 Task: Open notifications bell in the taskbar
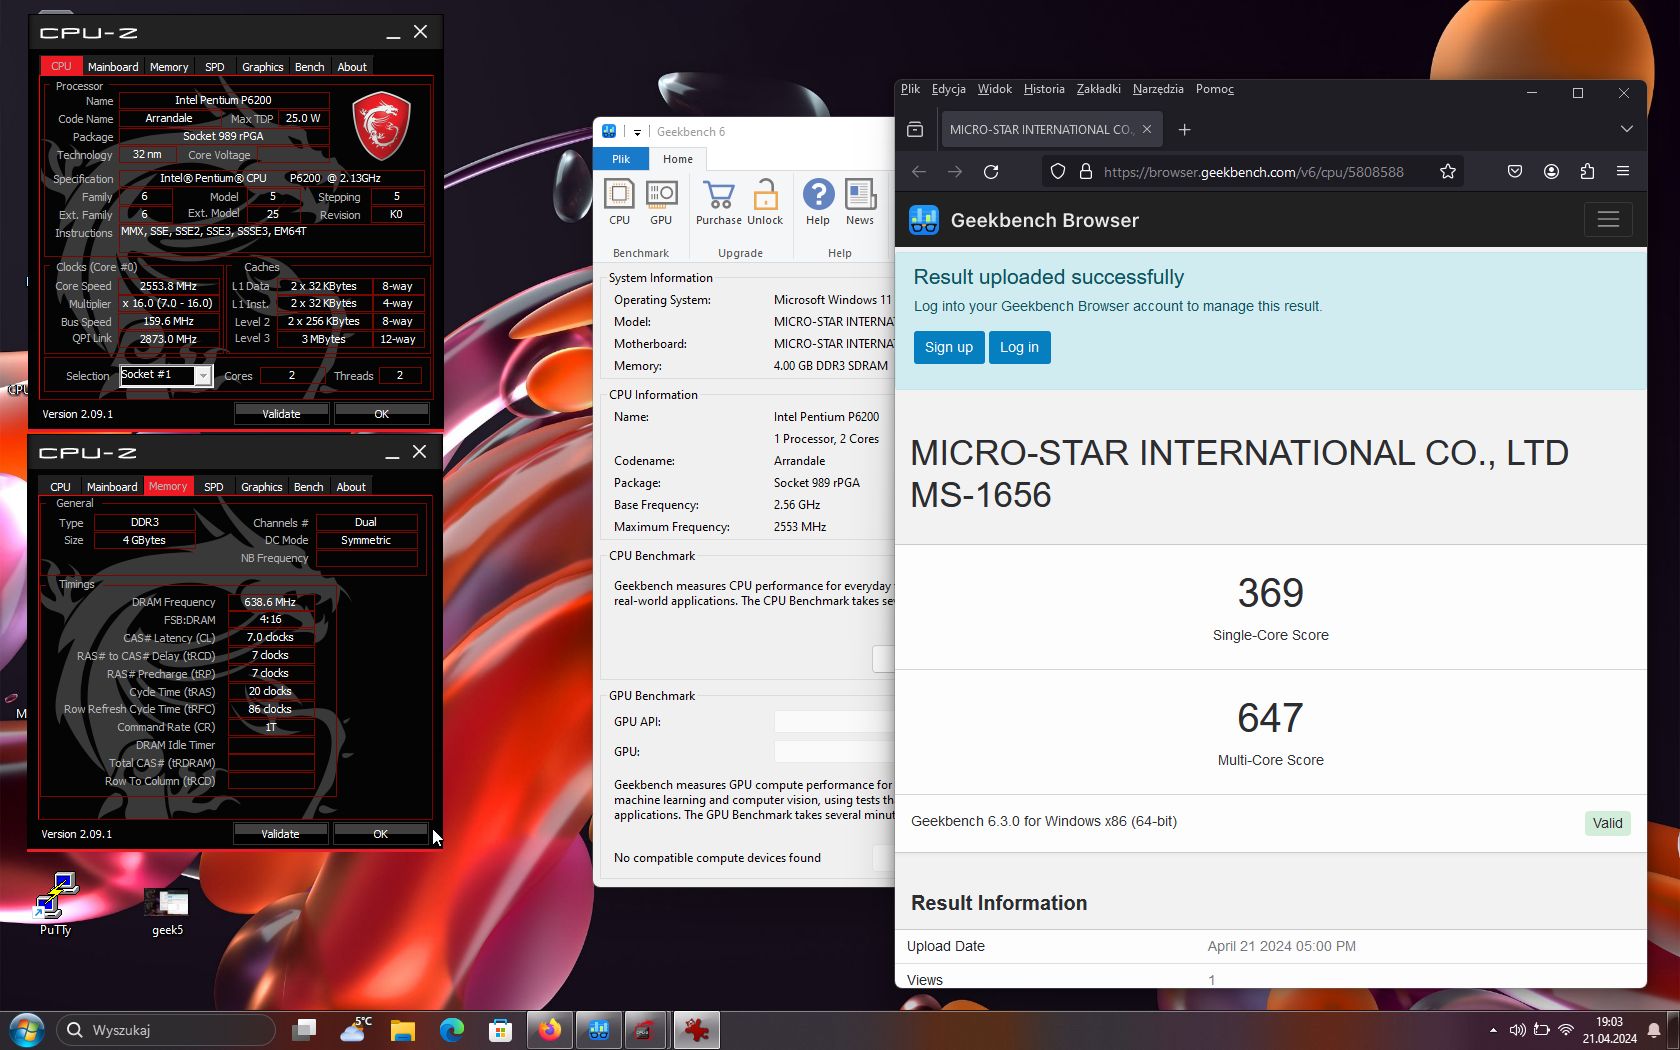(x=1654, y=1030)
